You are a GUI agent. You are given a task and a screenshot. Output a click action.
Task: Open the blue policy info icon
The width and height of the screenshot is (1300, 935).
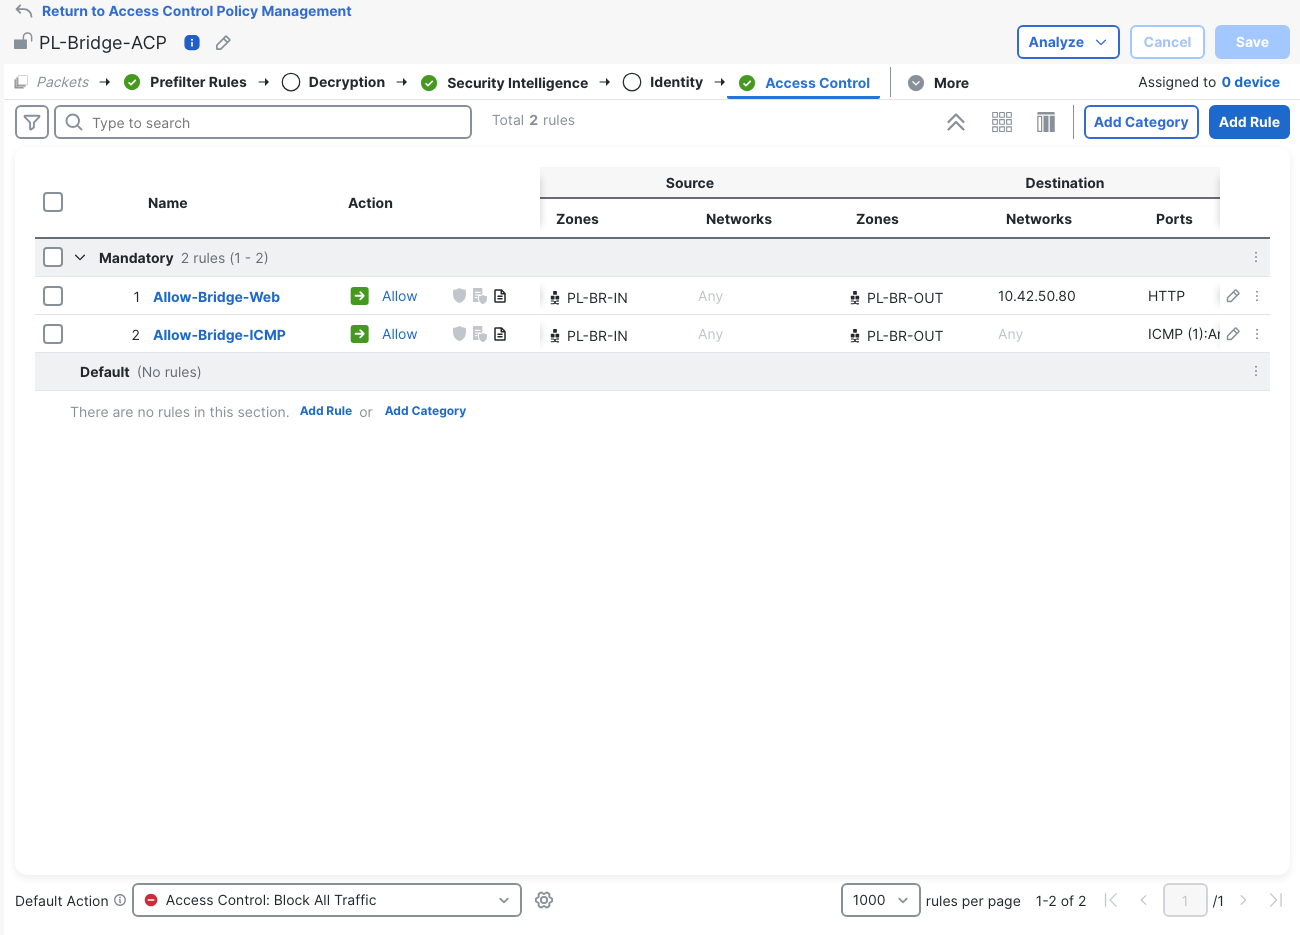(x=192, y=43)
